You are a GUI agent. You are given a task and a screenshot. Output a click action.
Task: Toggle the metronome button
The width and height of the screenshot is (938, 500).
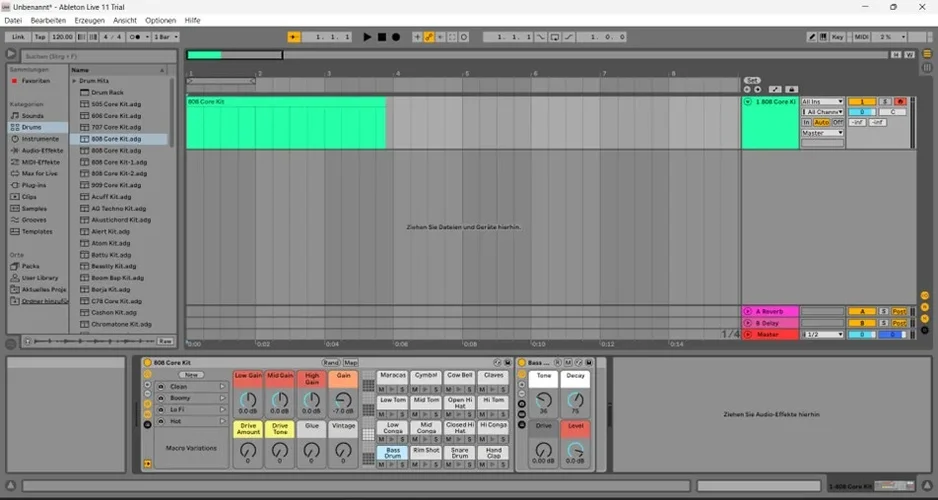[x=136, y=37]
